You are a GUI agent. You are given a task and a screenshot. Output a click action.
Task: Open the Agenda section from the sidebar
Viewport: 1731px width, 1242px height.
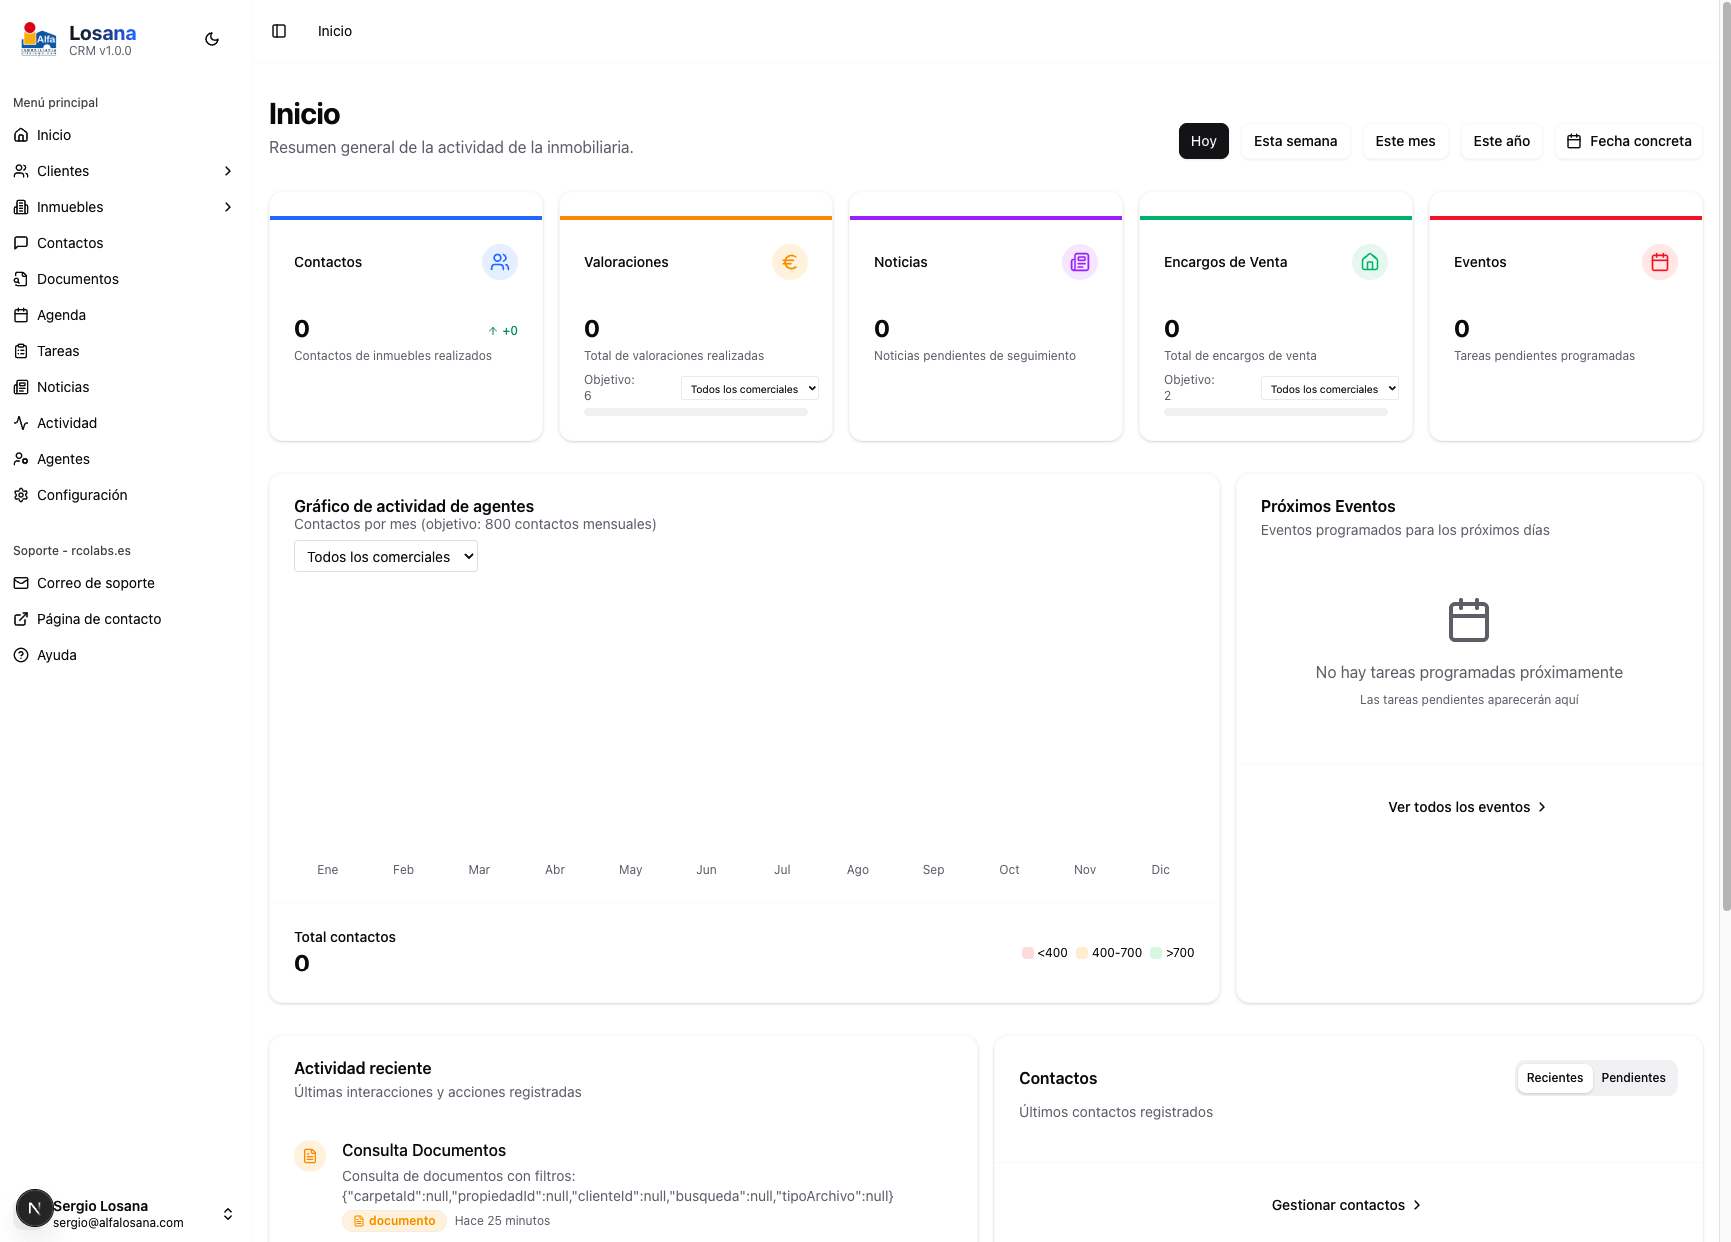[x=62, y=314]
